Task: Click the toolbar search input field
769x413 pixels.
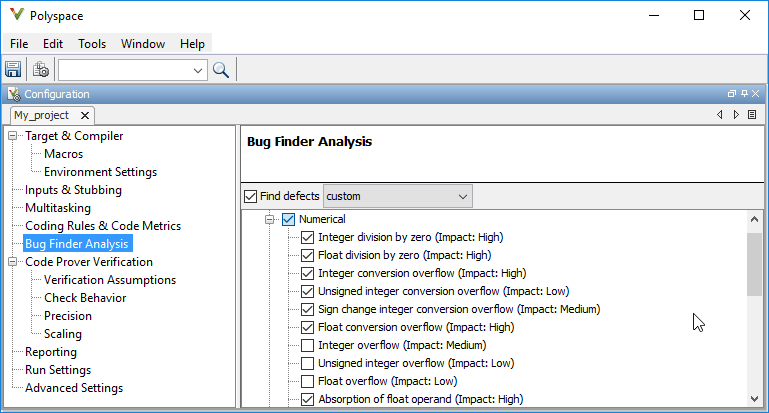Action: click(123, 69)
